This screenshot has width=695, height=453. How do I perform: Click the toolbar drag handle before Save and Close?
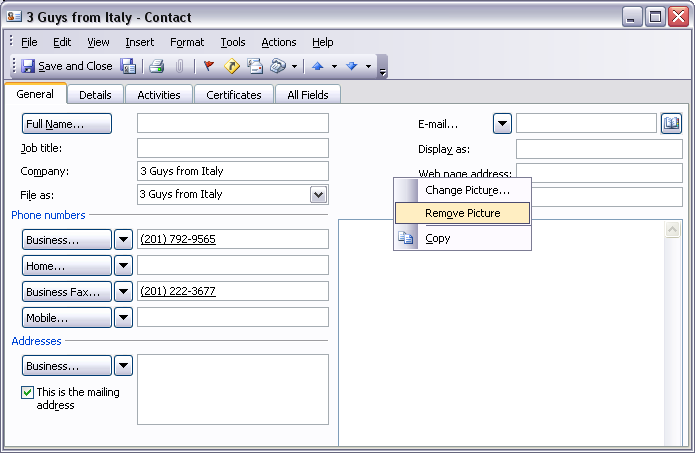tap(14, 66)
